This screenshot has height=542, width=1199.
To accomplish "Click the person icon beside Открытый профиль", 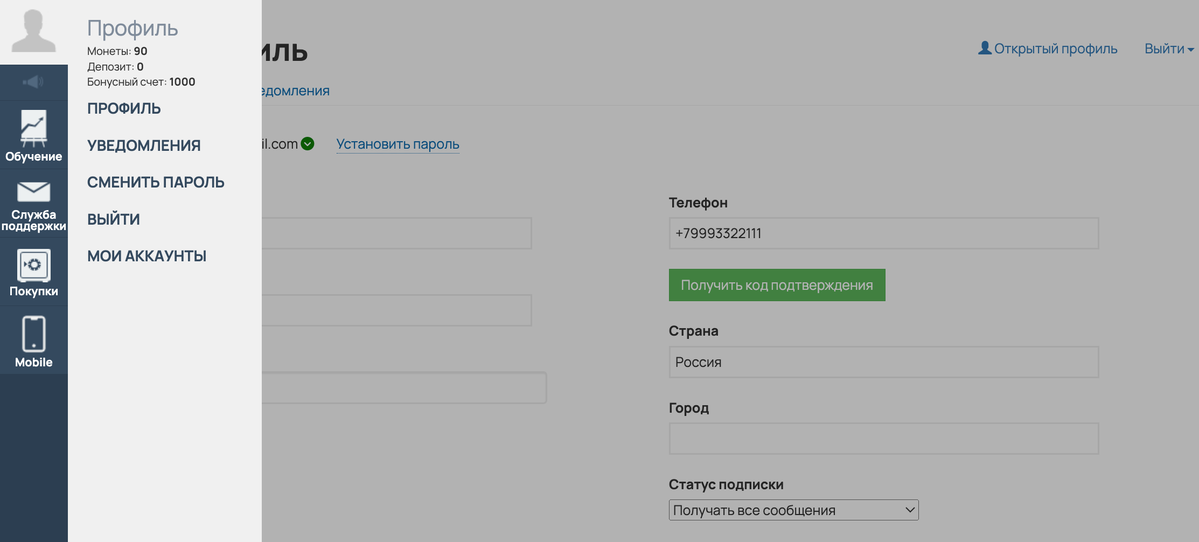I will point(984,48).
